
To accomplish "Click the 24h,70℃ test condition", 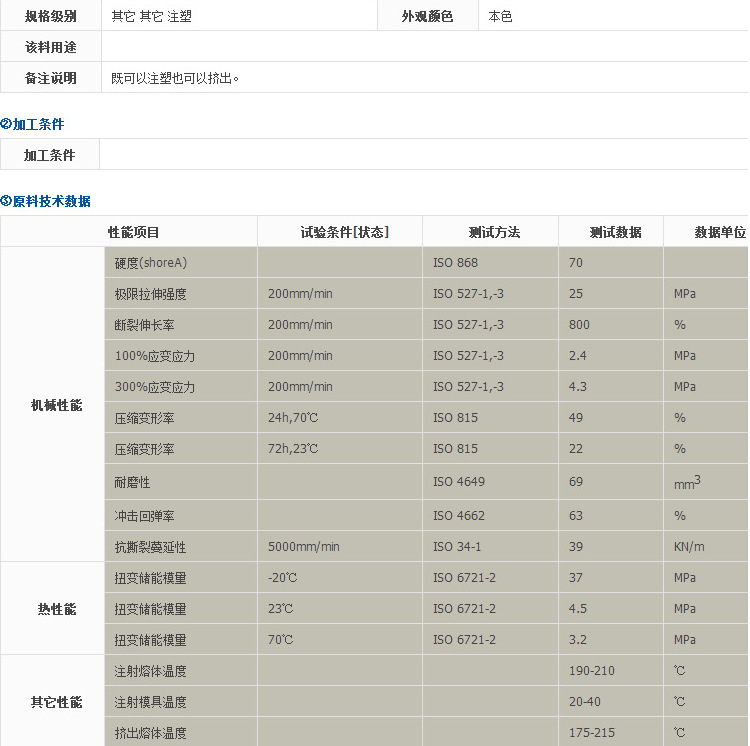I will pos(293,417).
